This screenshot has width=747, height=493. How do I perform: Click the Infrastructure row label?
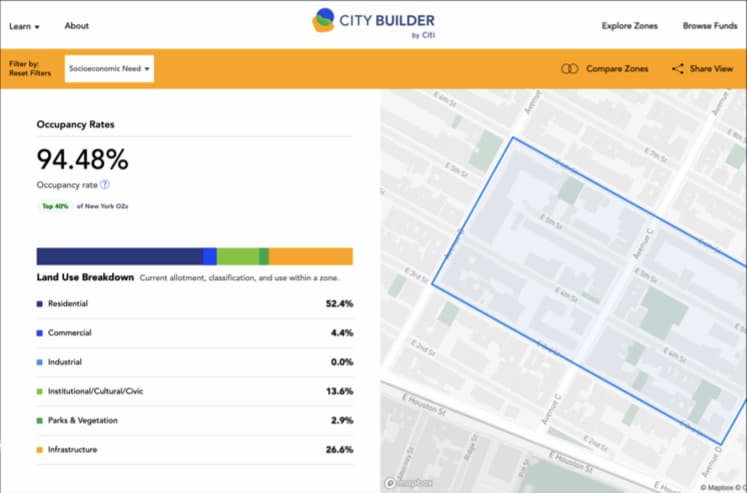click(x=72, y=449)
